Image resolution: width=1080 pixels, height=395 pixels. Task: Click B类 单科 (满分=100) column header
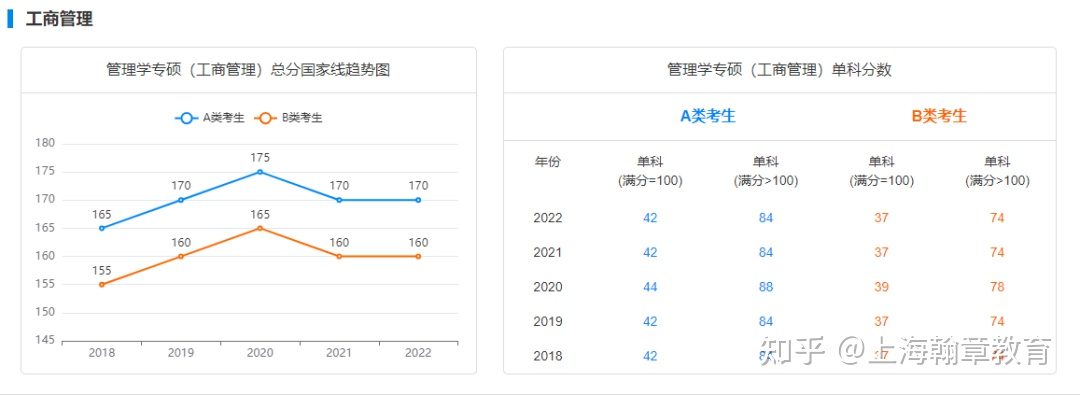(882, 172)
